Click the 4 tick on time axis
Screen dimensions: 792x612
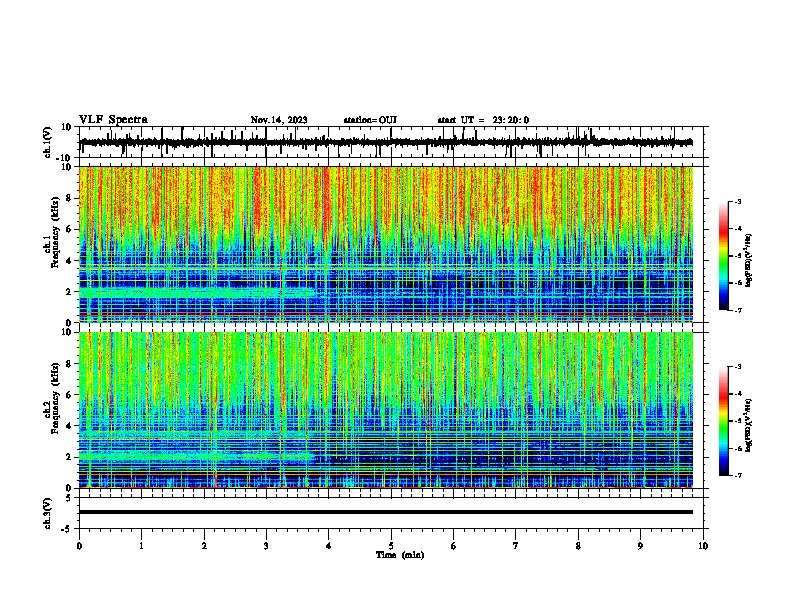(x=329, y=546)
